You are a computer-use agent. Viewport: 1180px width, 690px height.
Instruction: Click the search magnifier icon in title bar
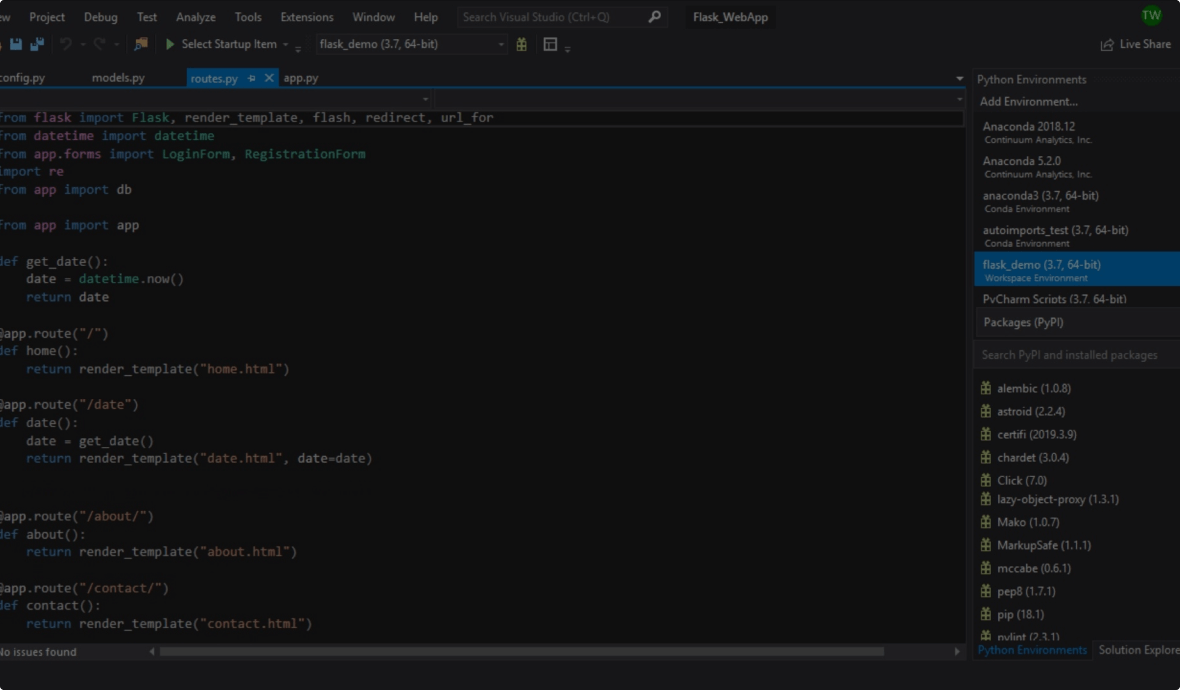pos(655,17)
